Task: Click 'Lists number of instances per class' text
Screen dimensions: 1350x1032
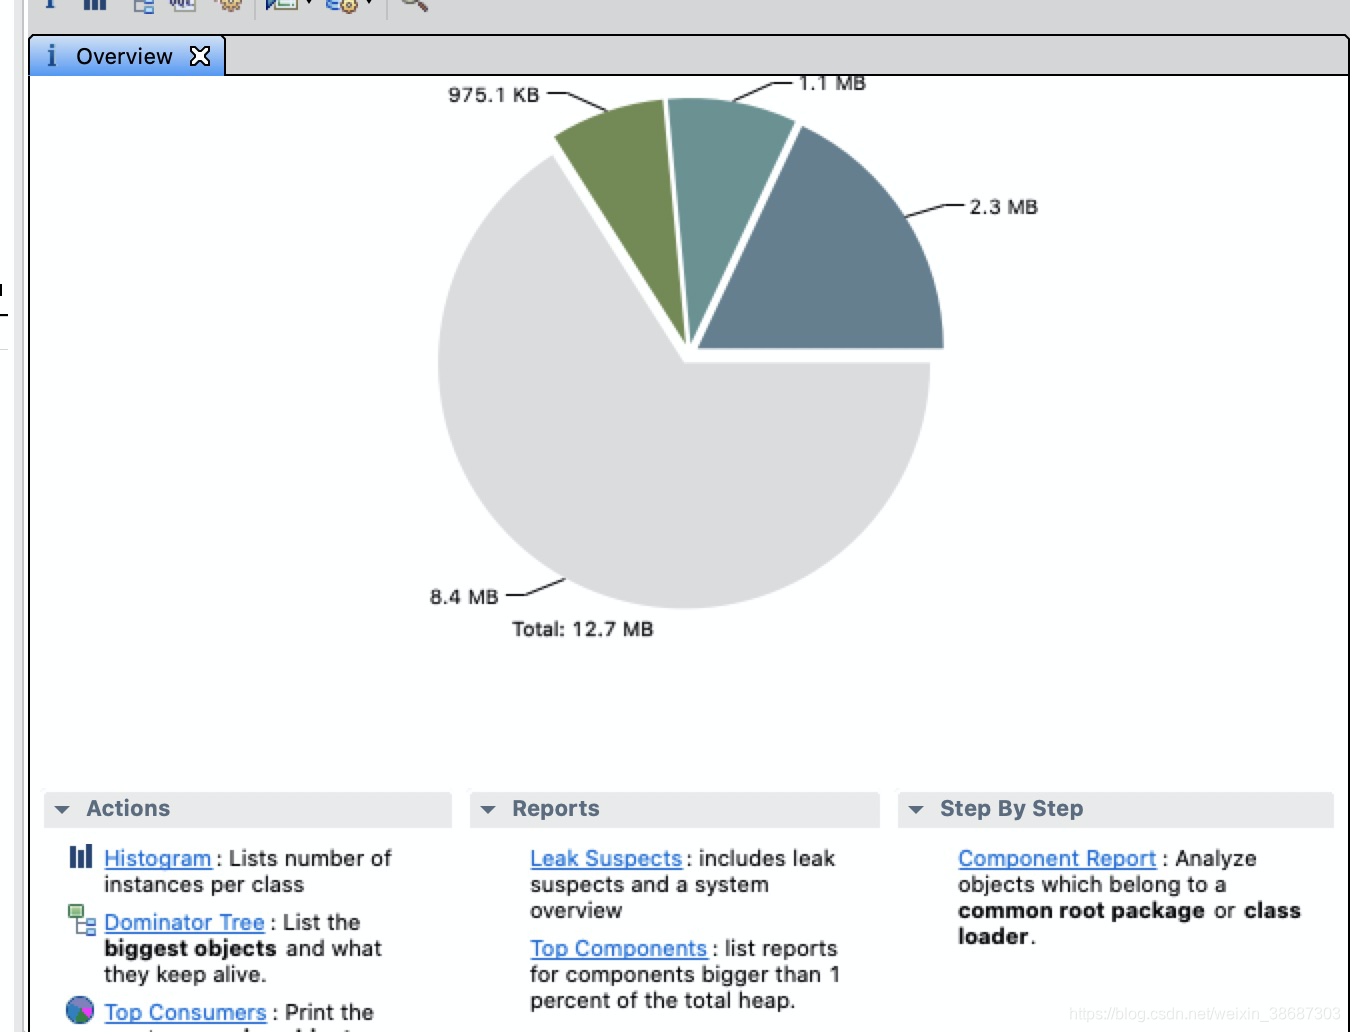Action: coord(248,871)
